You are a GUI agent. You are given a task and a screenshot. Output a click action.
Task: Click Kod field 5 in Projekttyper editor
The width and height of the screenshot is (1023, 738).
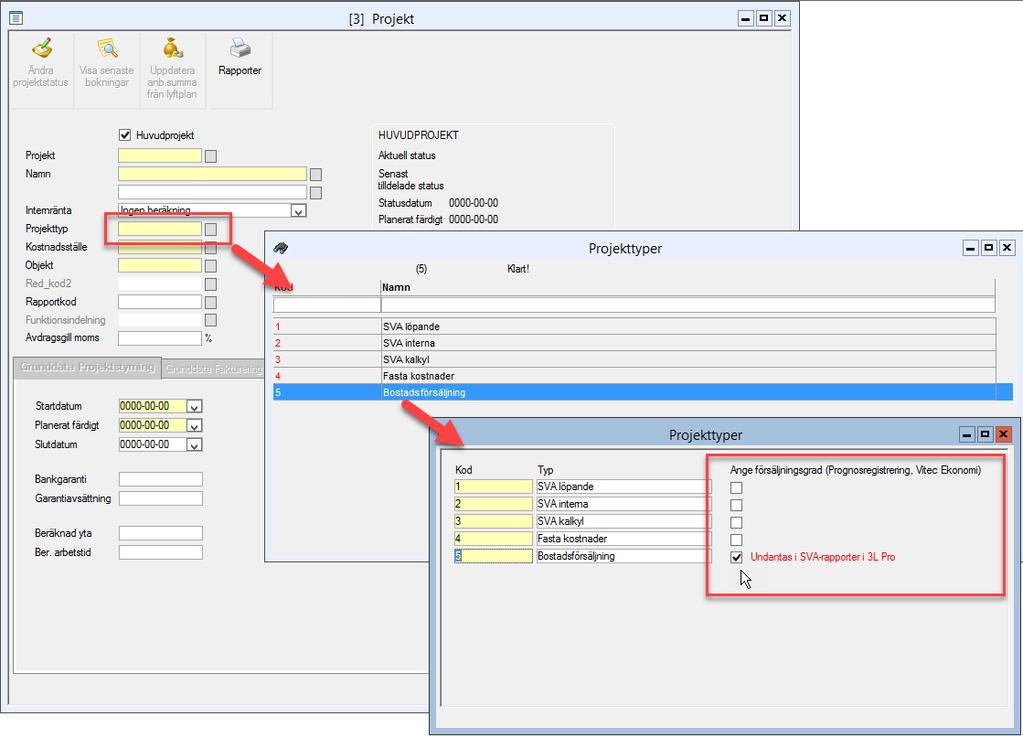pyautogui.click(x=493, y=556)
